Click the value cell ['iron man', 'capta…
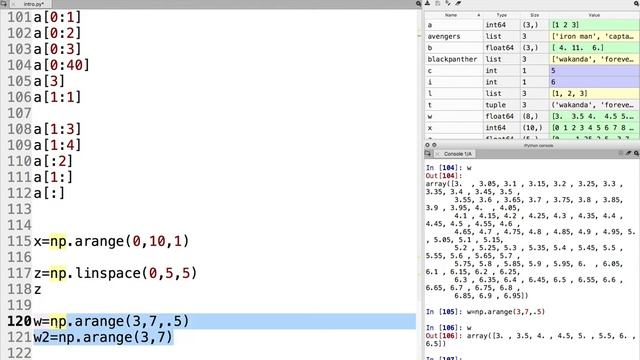 [594, 36]
